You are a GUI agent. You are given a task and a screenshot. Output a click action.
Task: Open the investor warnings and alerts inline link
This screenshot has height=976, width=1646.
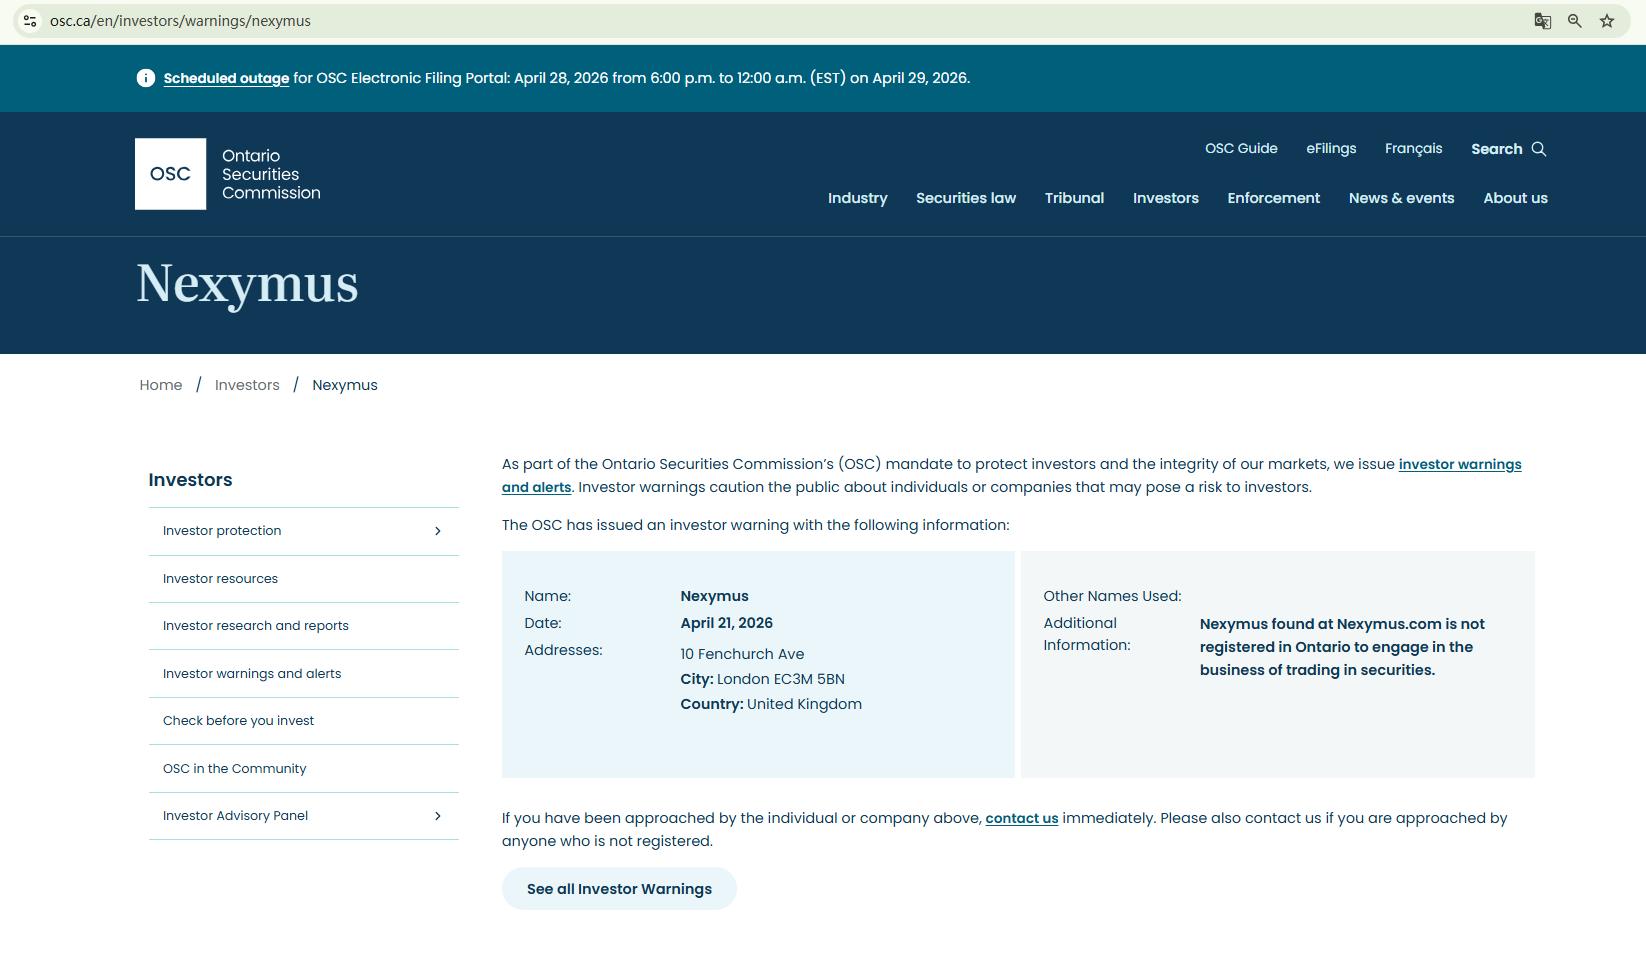coord(1460,464)
